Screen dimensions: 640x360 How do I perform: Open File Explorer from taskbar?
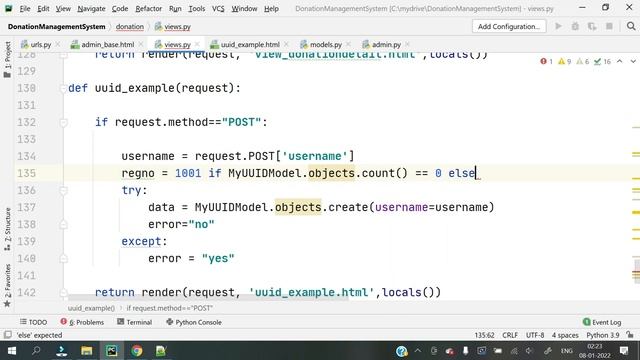pyautogui.click(x=87, y=351)
